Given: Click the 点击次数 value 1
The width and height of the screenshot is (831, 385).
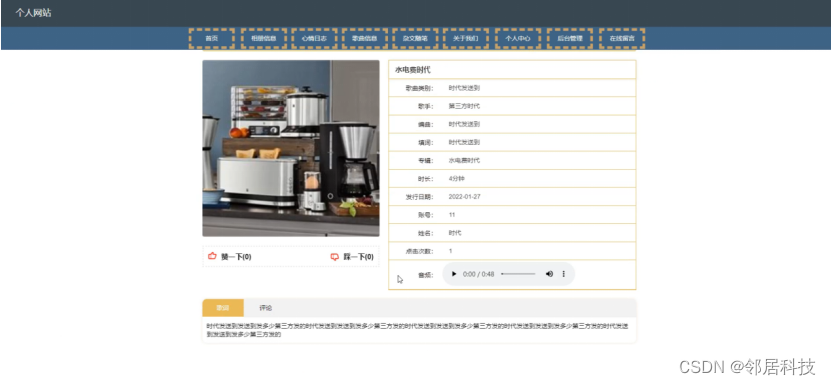Looking at the screenshot, I should pos(450,251).
